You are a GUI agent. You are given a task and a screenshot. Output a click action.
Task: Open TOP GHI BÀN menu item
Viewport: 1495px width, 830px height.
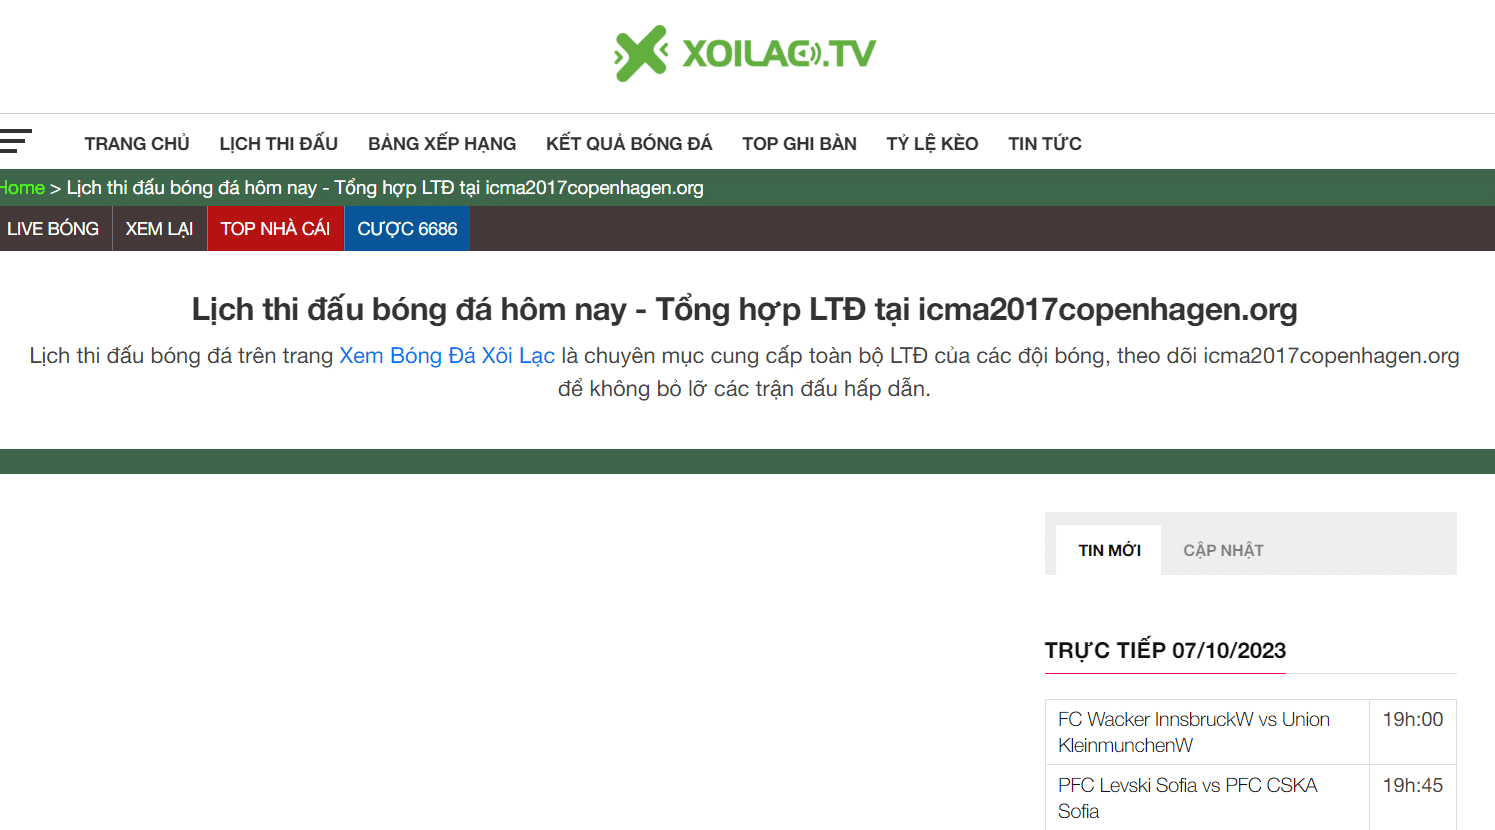pos(799,144)
